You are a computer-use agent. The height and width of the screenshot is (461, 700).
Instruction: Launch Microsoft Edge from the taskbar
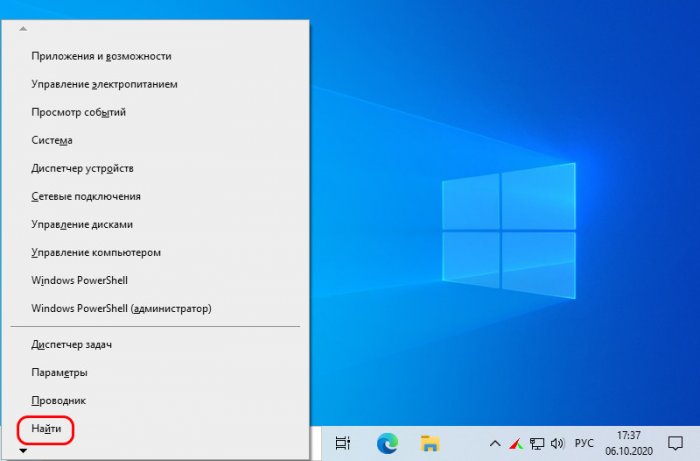(x=387, y=443)
